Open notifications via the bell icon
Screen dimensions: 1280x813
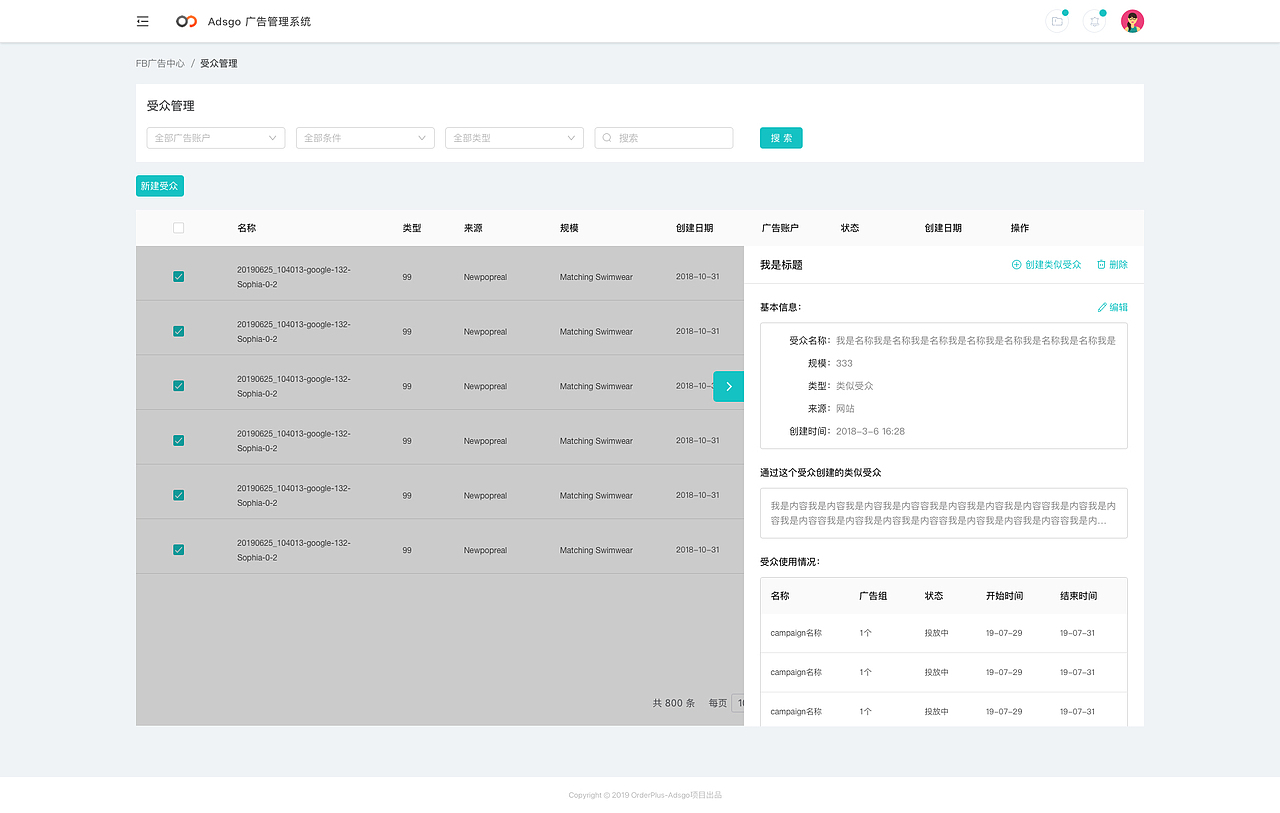coord(1095,21)
